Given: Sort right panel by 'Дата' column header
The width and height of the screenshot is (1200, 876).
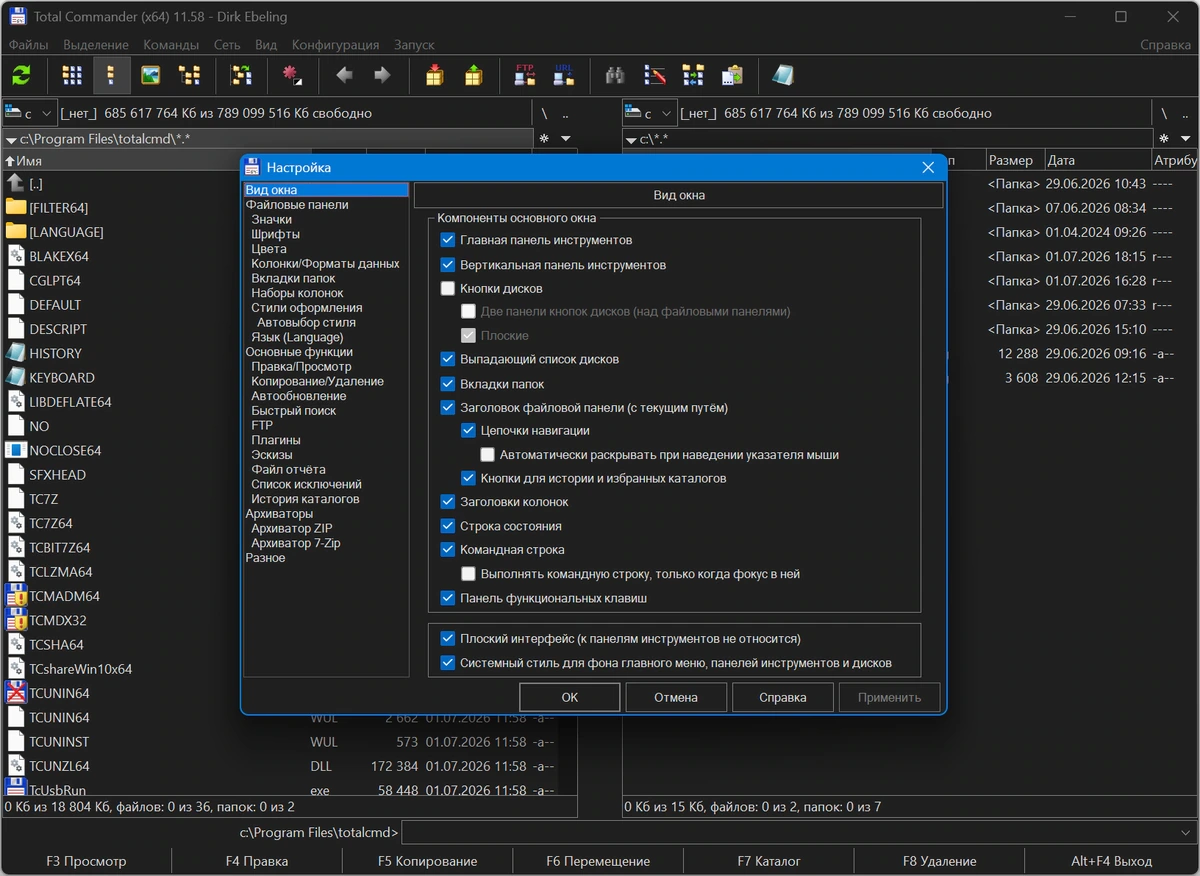Looking at the screenshot, I should click(1098, 160).
